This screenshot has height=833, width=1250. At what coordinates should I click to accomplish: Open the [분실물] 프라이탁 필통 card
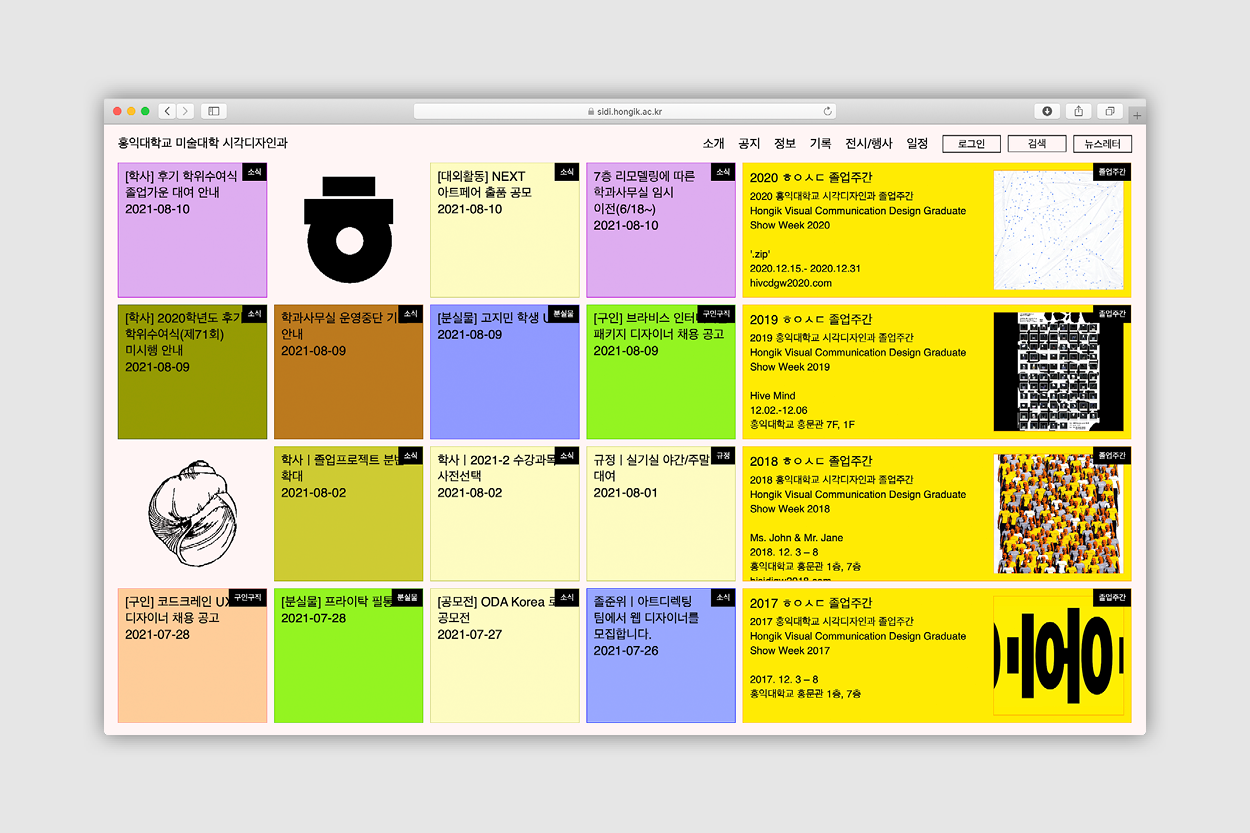[x=348, y=656]
